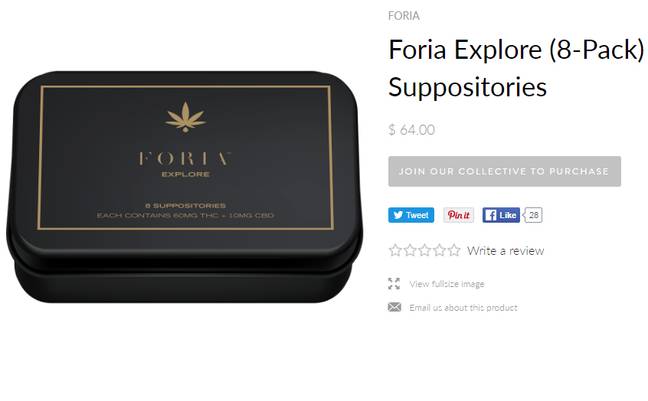This screenshot has width=648, height=401.
Task: Open the Facebook like count bubble
Action: pyautogui.click(x=533, y=215)
